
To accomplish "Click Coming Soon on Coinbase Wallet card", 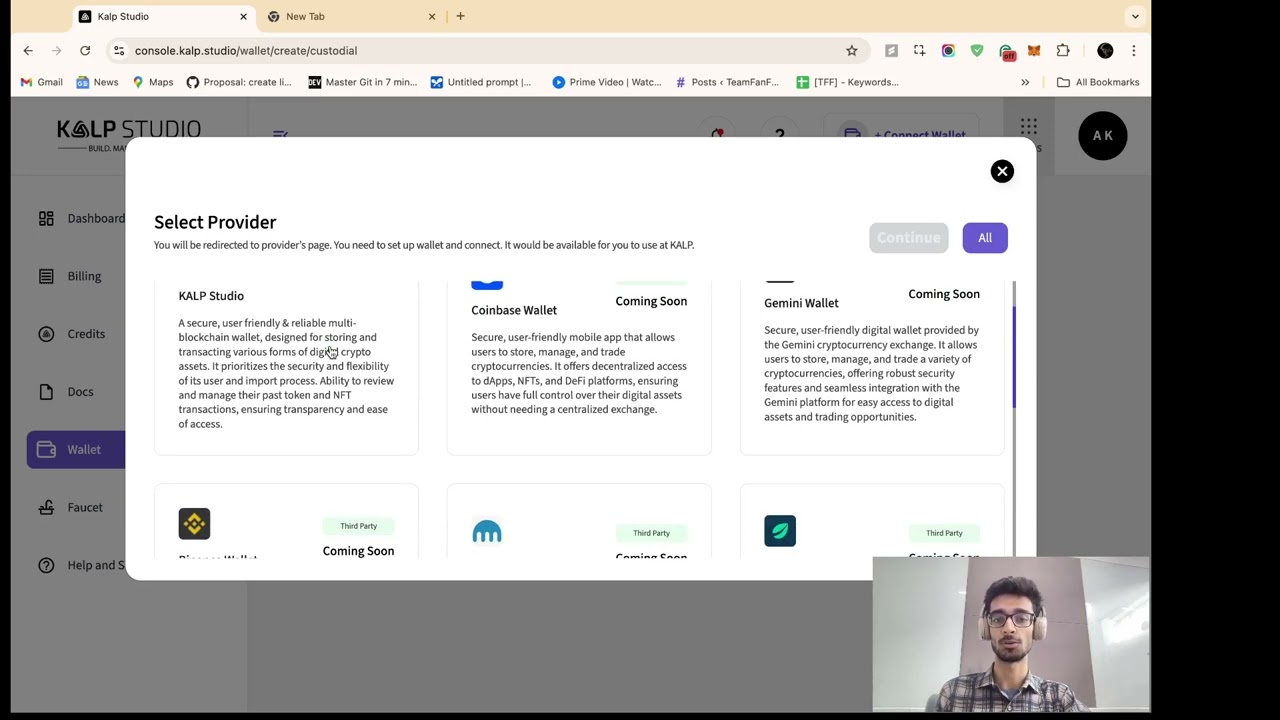I will pyautogui.click(x=651, y=301).
